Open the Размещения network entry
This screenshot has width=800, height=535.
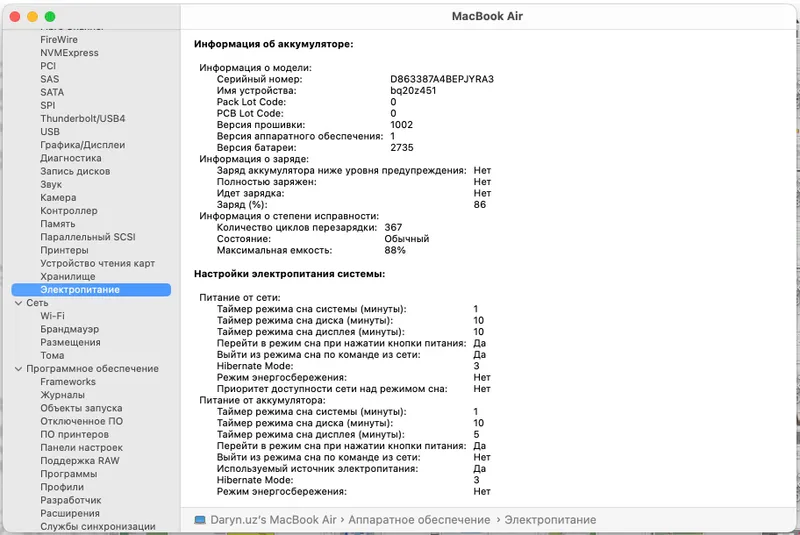click(x=70, y=343)
